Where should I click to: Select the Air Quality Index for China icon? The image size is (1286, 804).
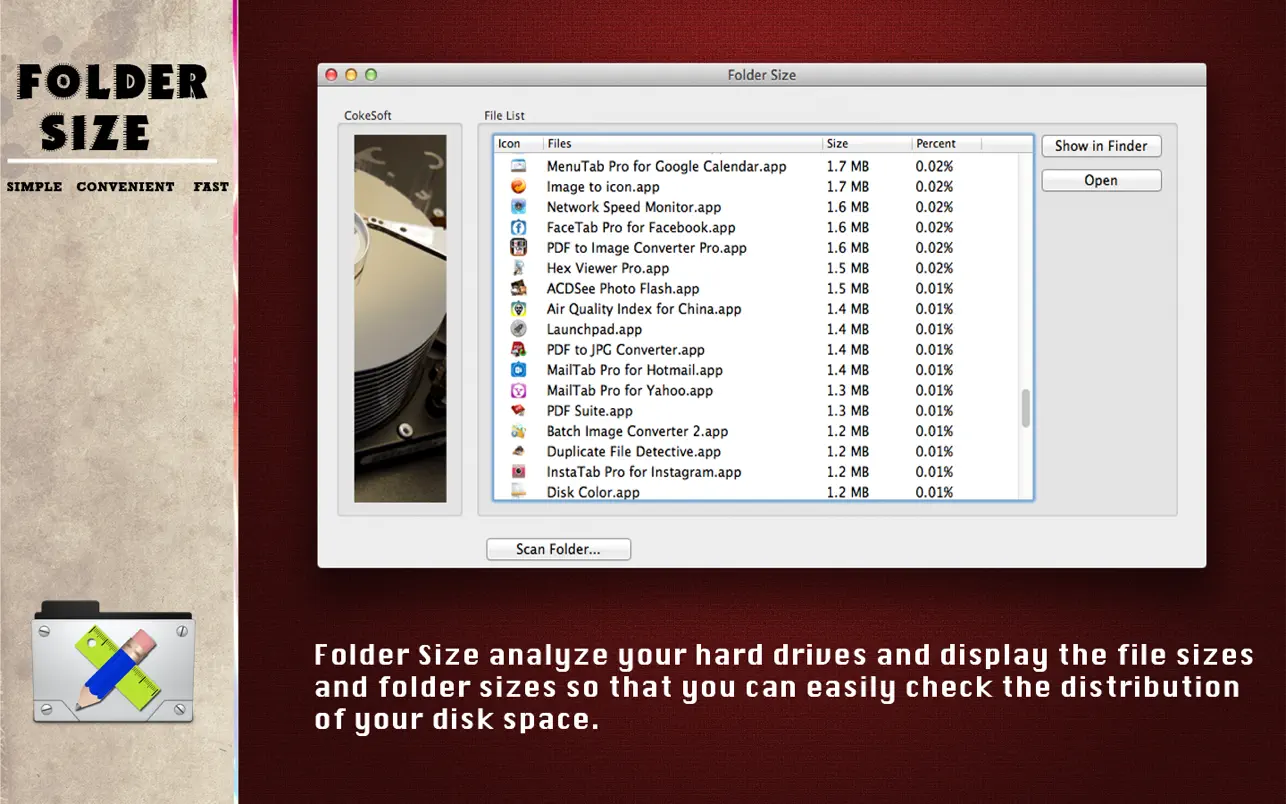coord(519,309)
